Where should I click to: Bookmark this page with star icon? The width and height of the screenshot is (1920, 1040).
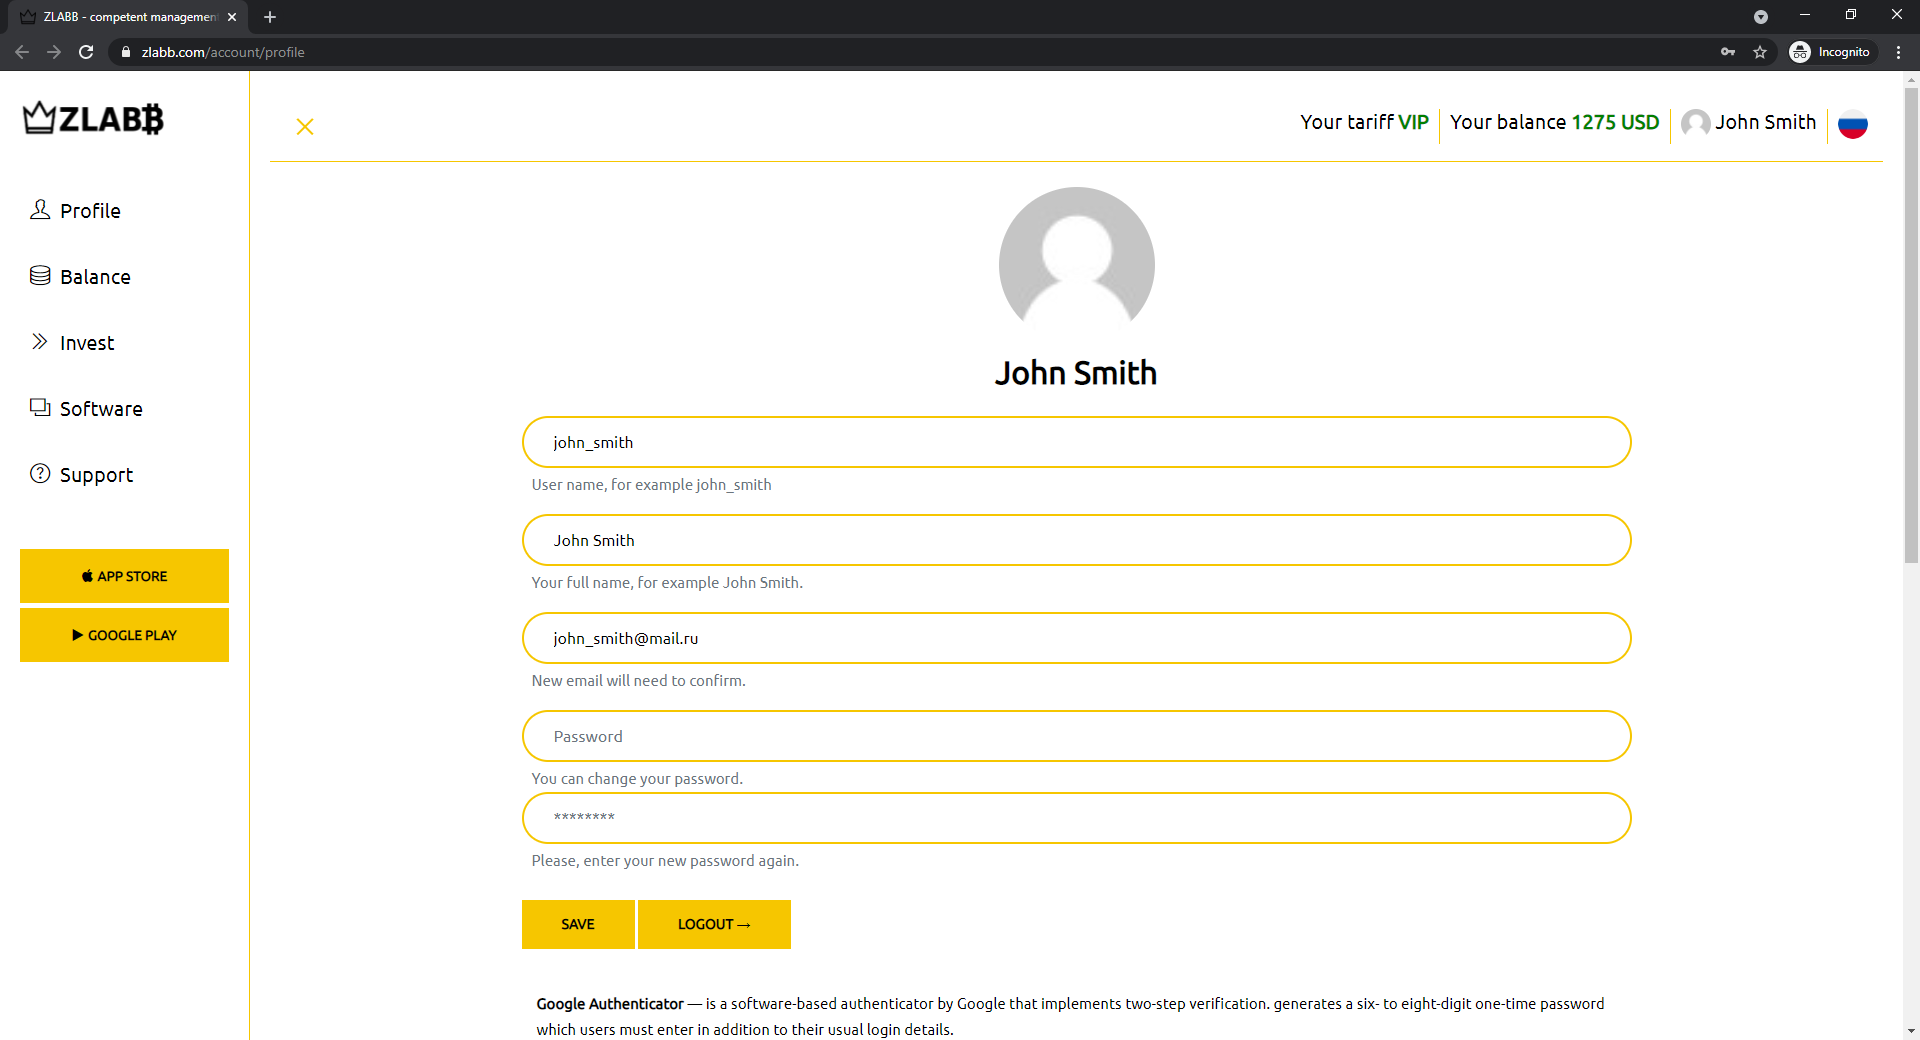coord(1760,52)
